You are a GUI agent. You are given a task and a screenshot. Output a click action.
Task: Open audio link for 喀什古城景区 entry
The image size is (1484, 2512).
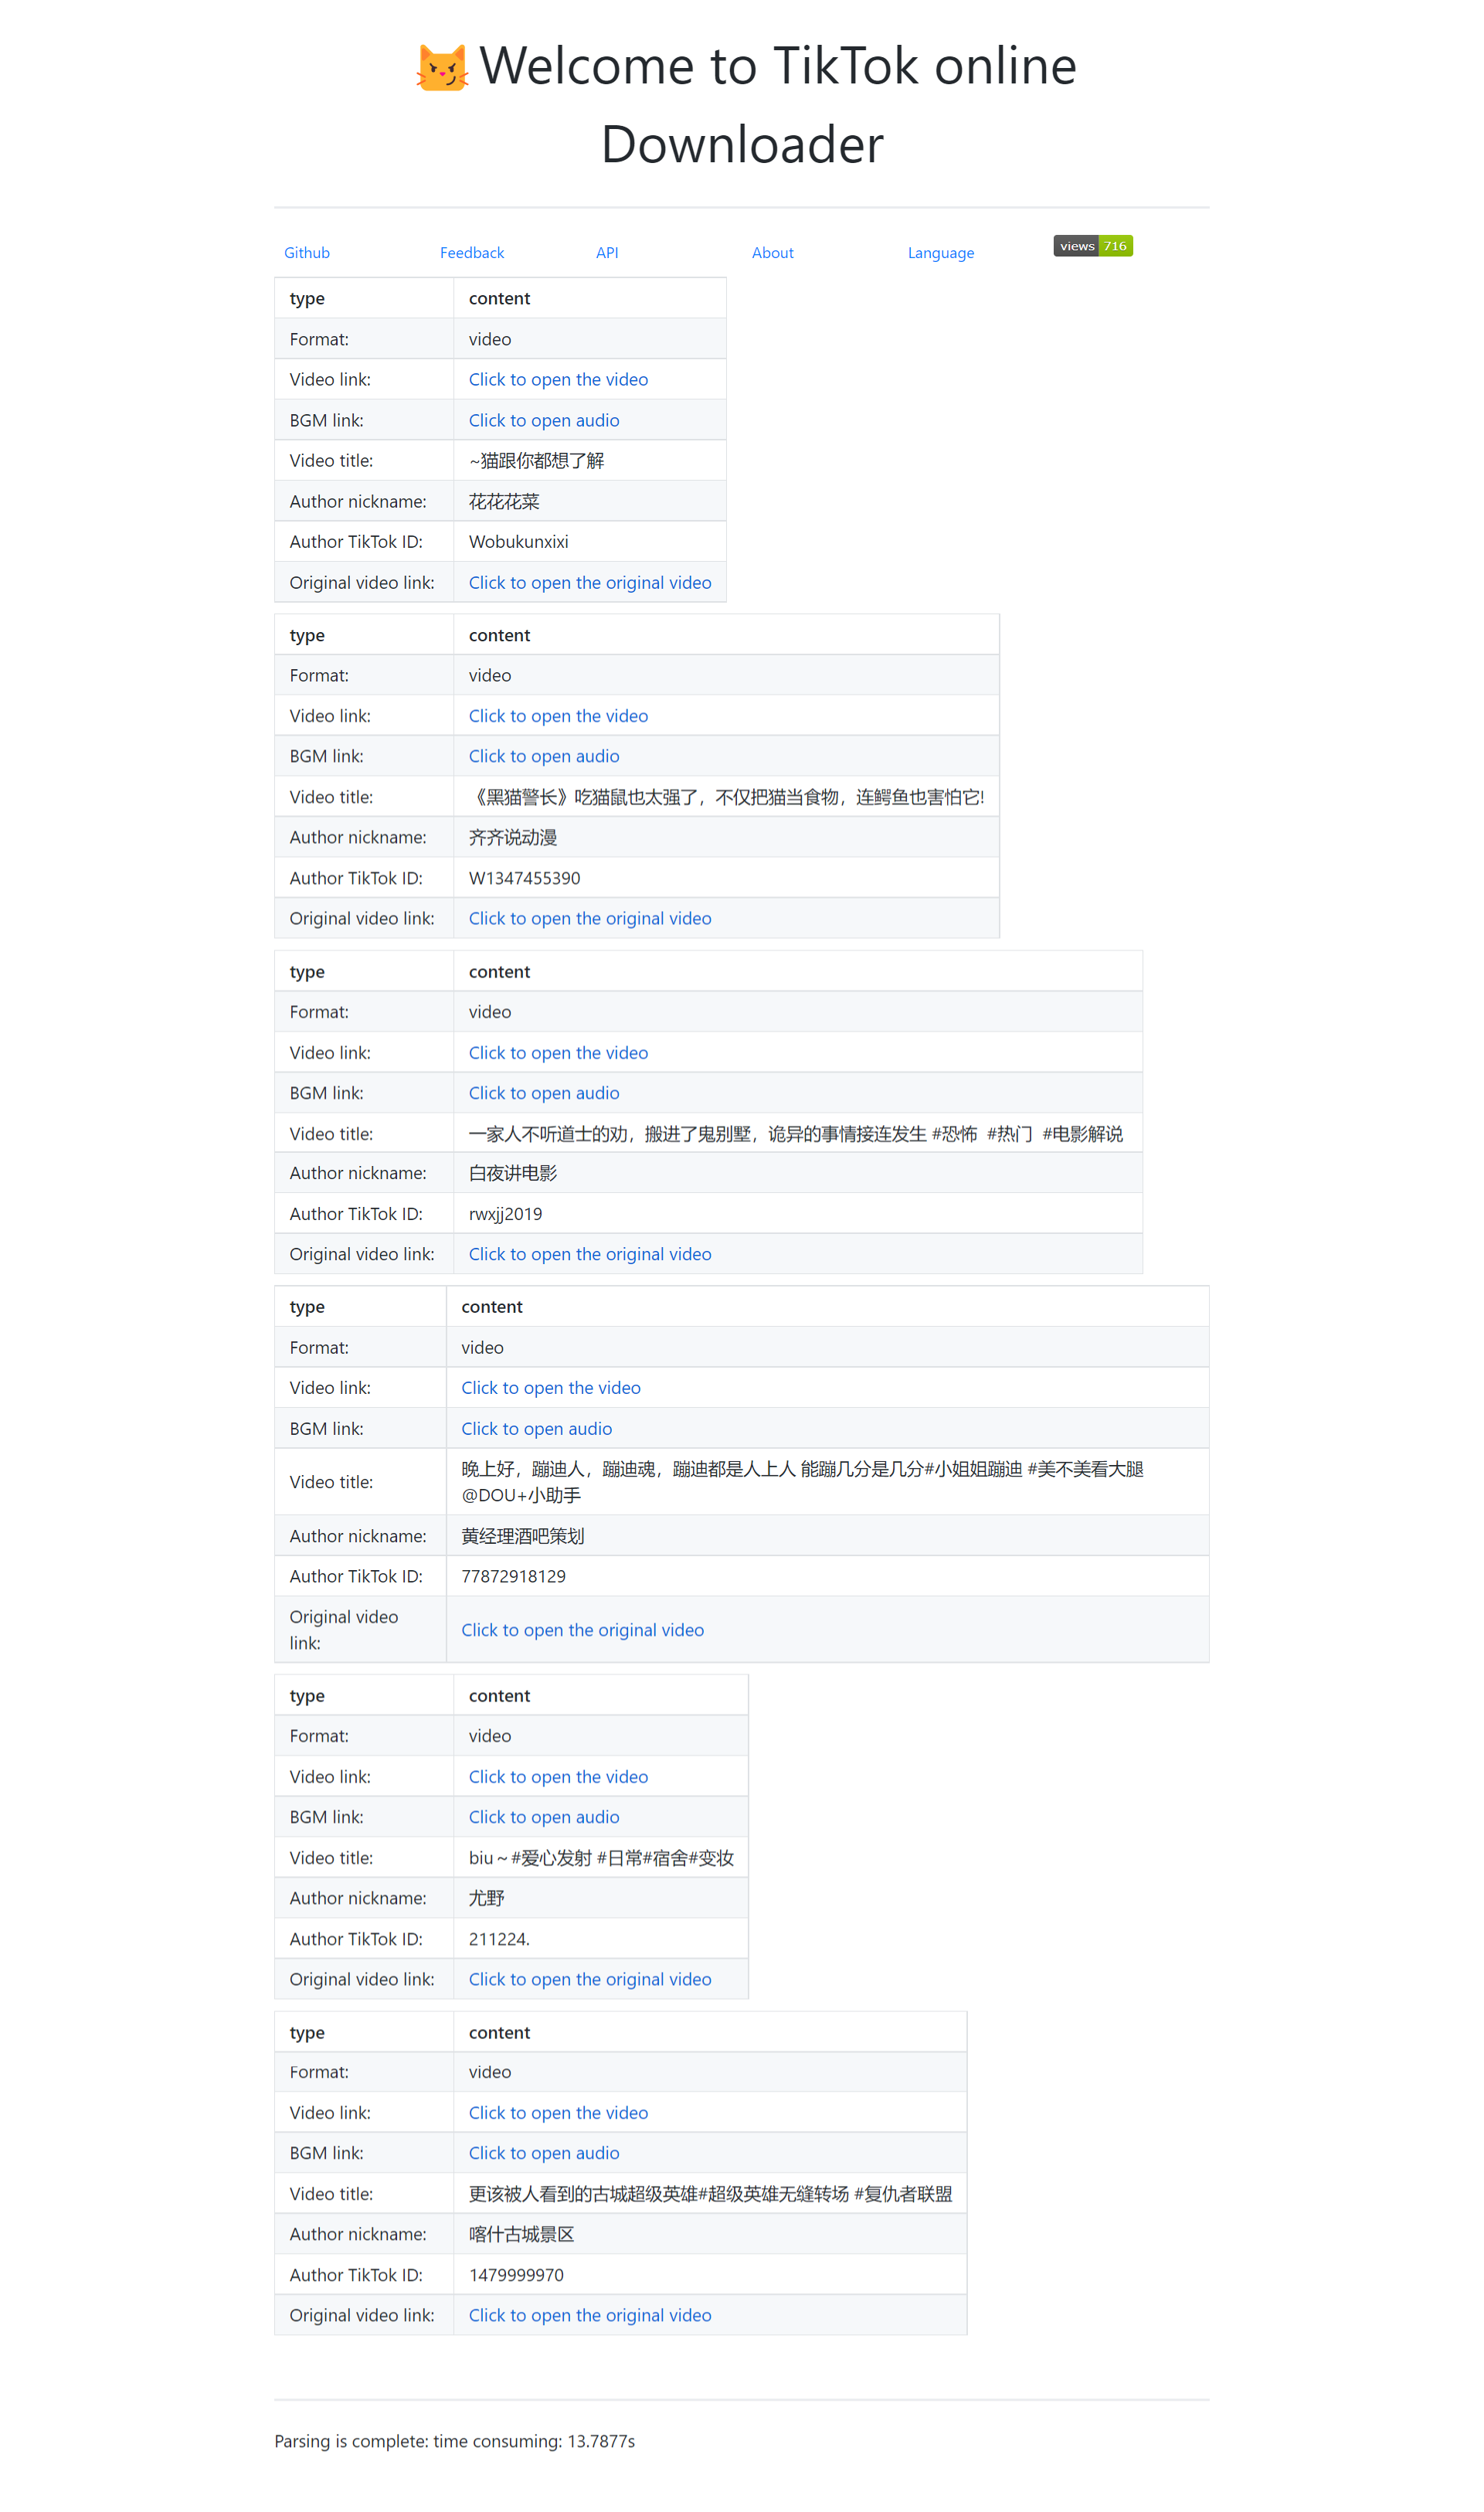(543, 2153)
